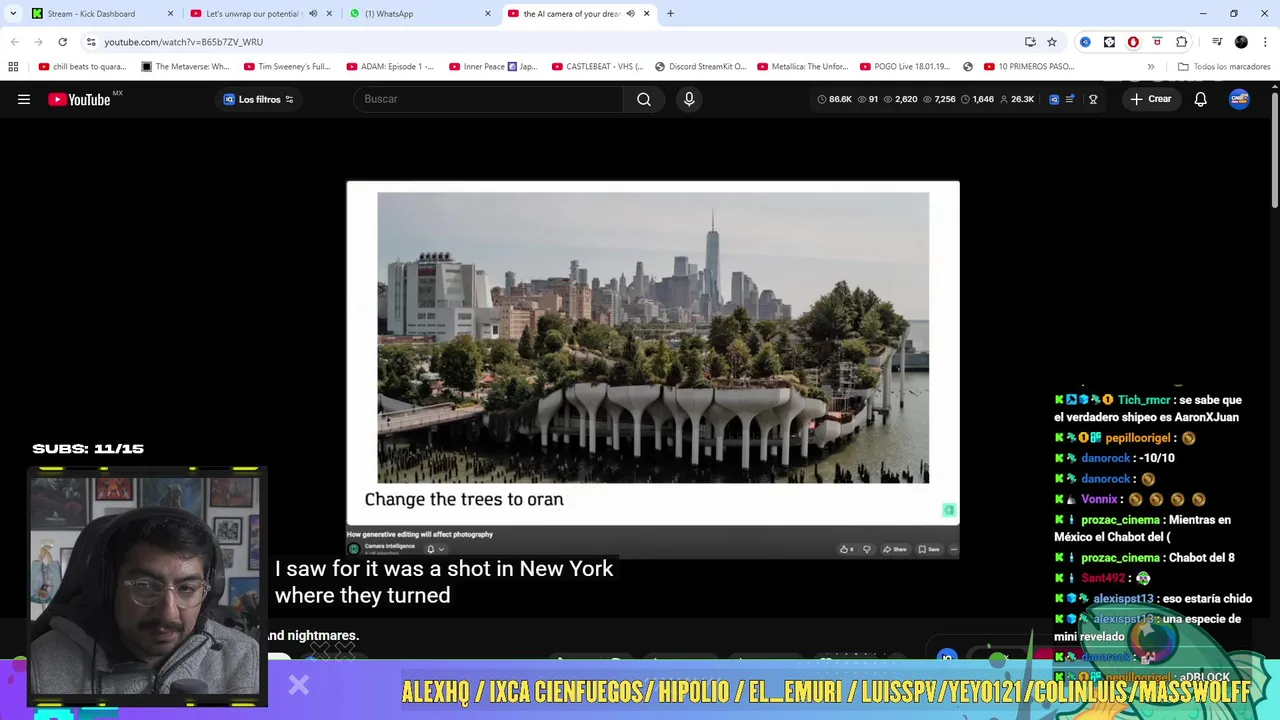The image size is (1280, 720).
Task: View site information icon in the address bar
Action: [x=91, y=42]
